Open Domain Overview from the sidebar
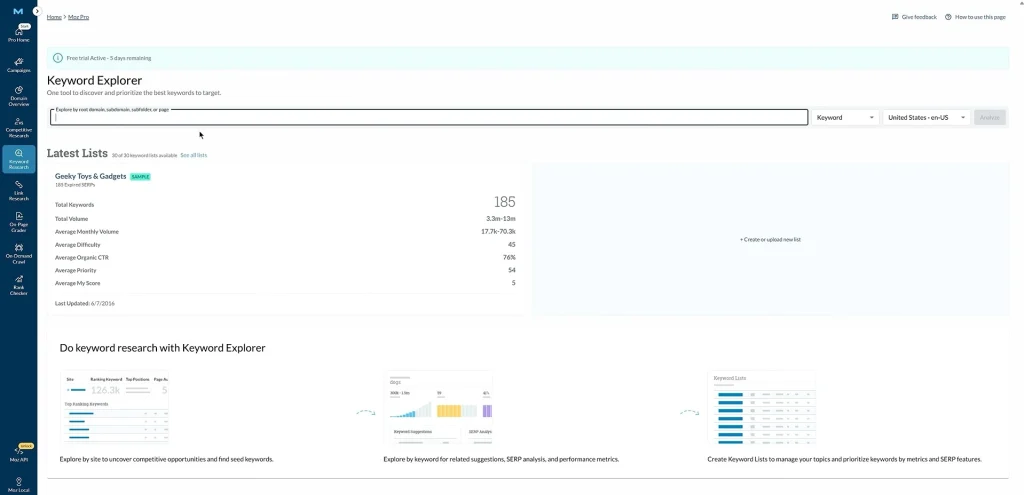1024x495 pixels. coord(18,96)
